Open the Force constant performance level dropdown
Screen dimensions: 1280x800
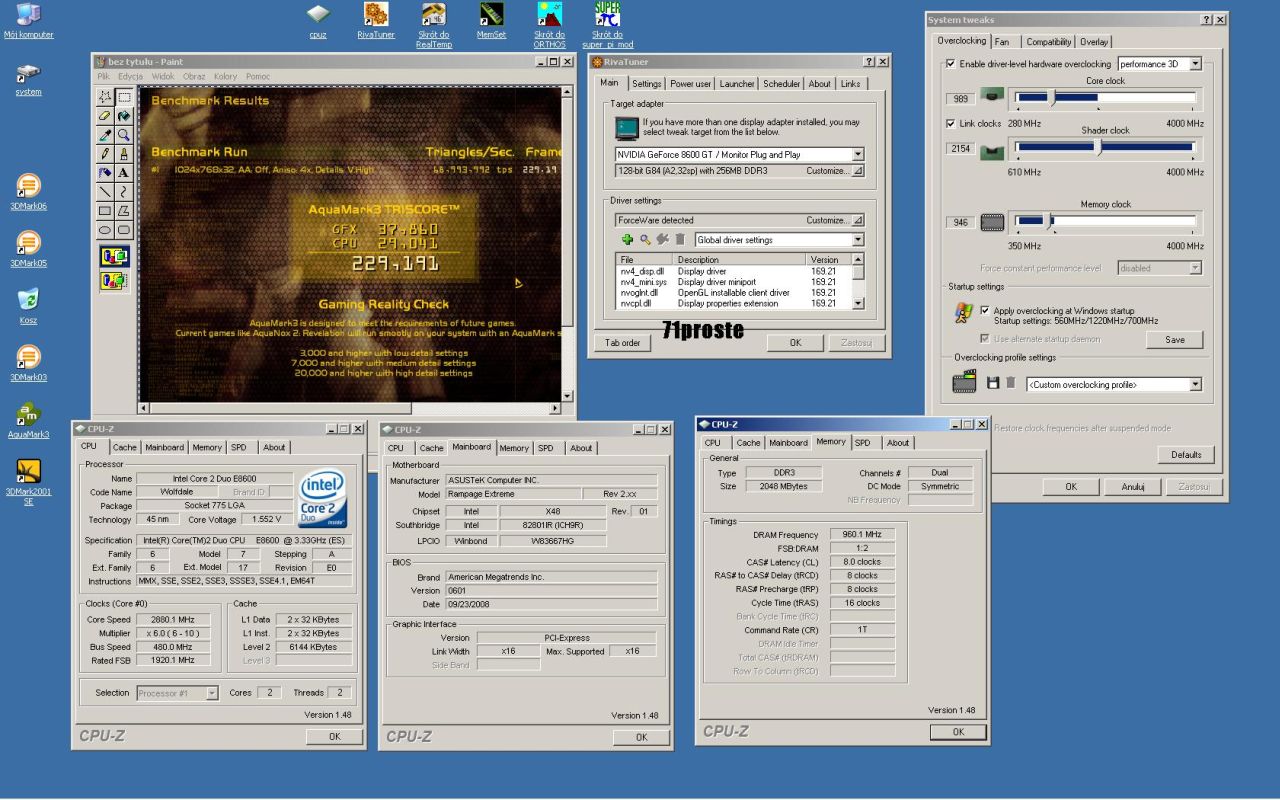click(x=1194, y=268)
